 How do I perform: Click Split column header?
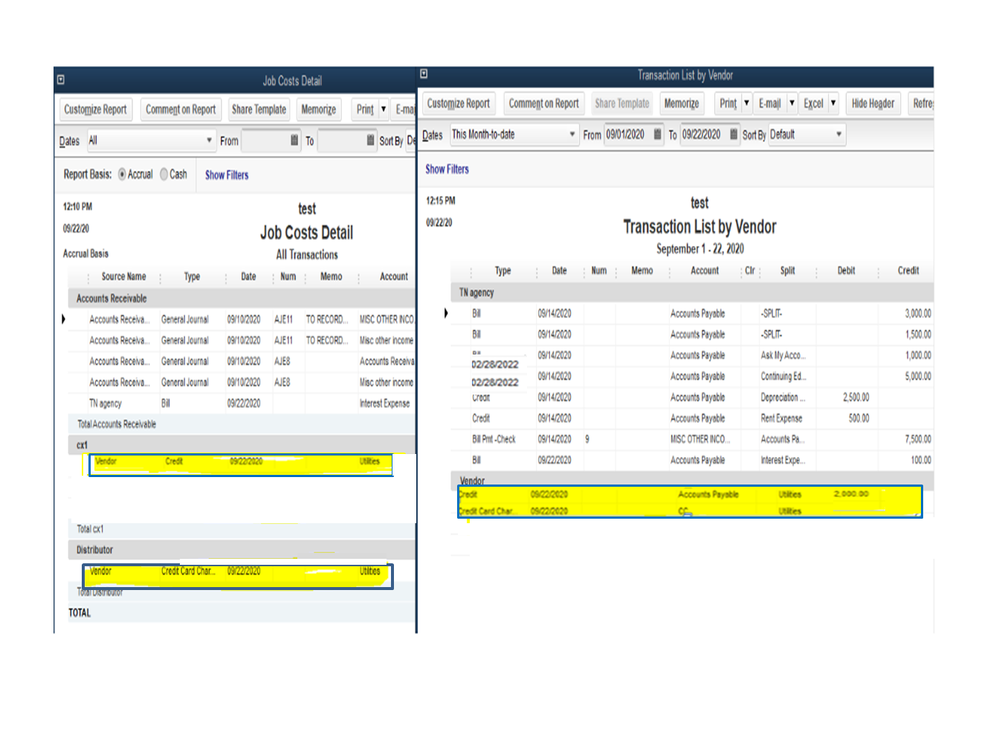pos(788,271)
